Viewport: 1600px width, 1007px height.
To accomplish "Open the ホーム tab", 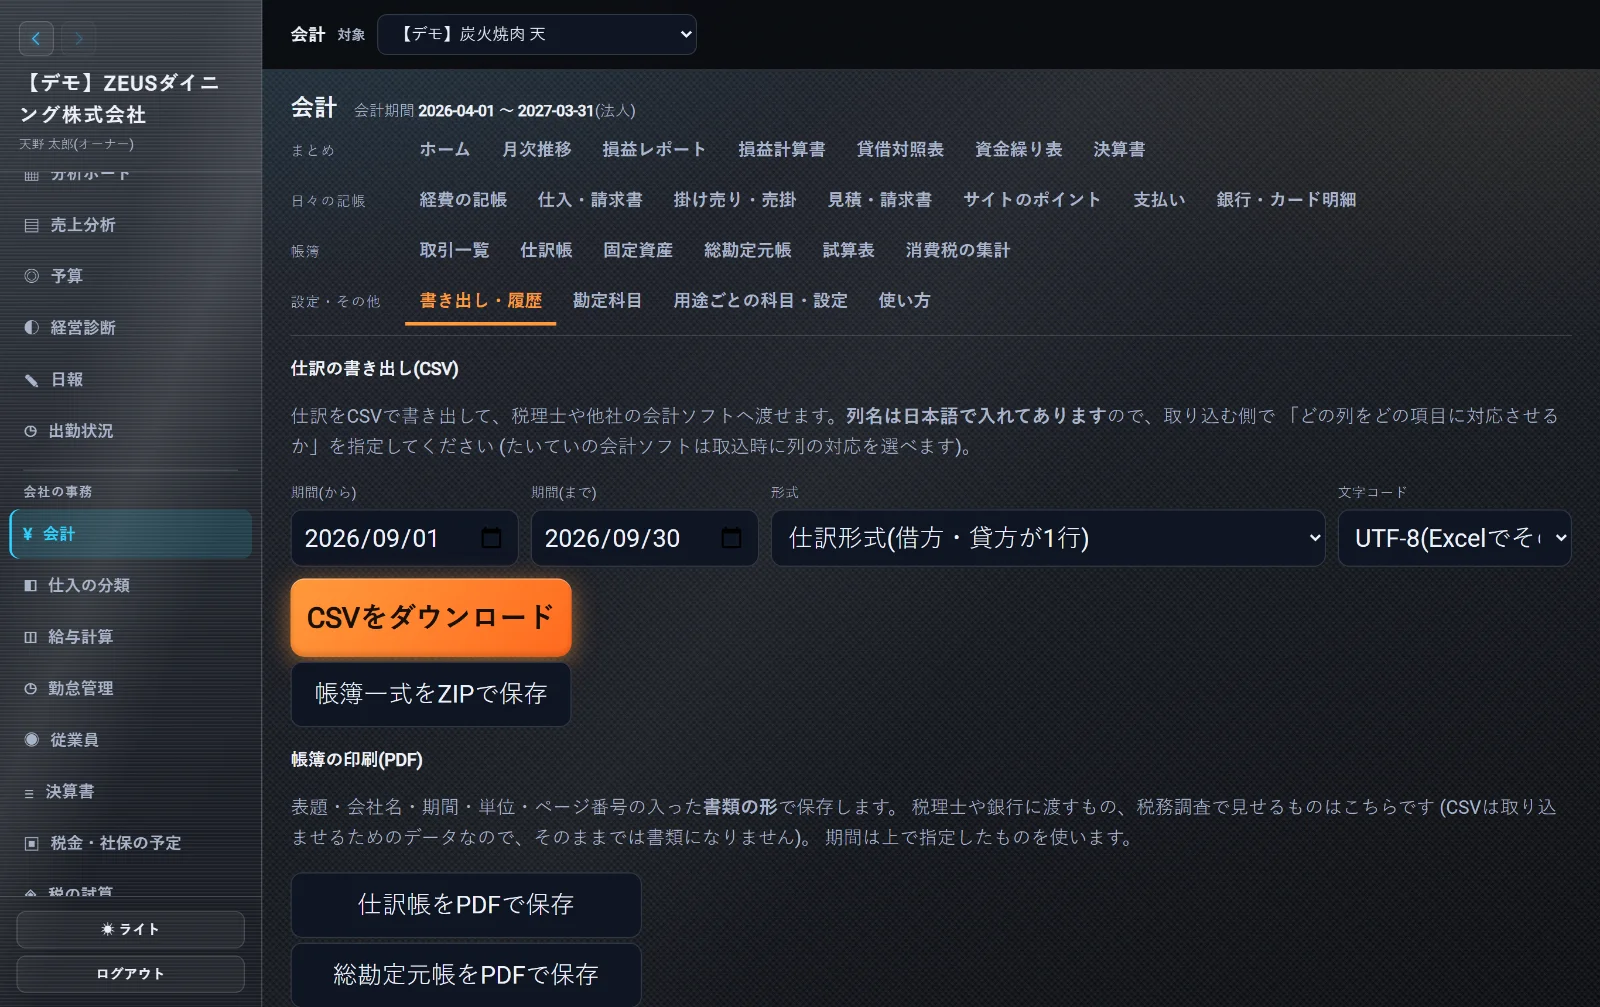I will (x=445, y=149).
